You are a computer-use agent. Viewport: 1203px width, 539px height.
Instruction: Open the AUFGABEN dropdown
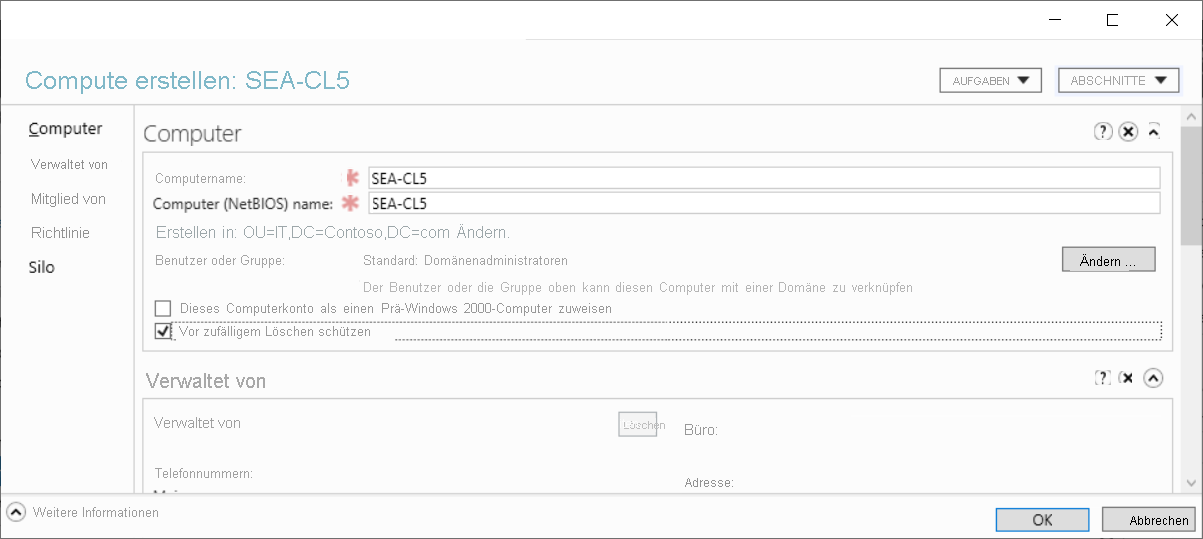pos(991,80)
